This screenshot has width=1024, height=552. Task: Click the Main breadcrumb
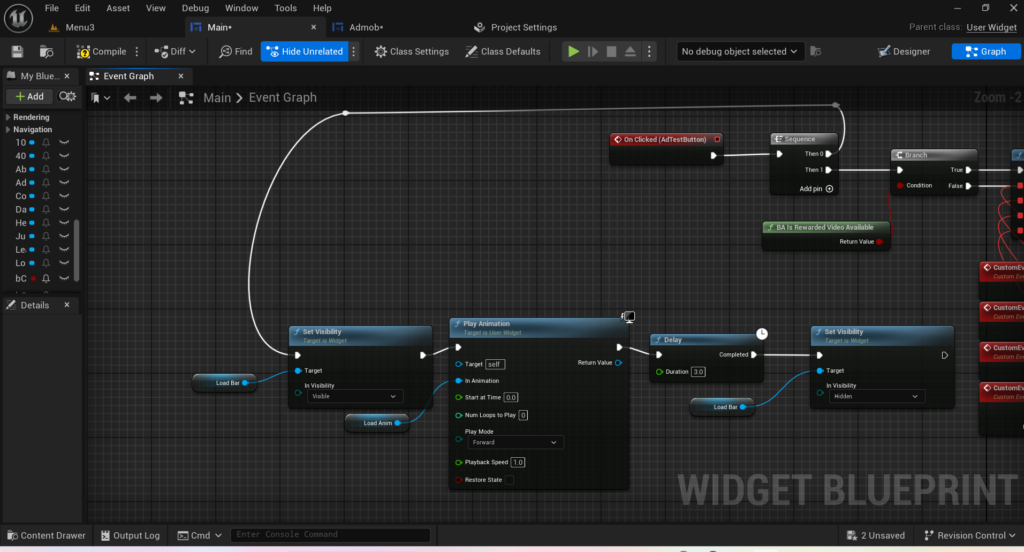pyautogui.click(x=217, y=97)
